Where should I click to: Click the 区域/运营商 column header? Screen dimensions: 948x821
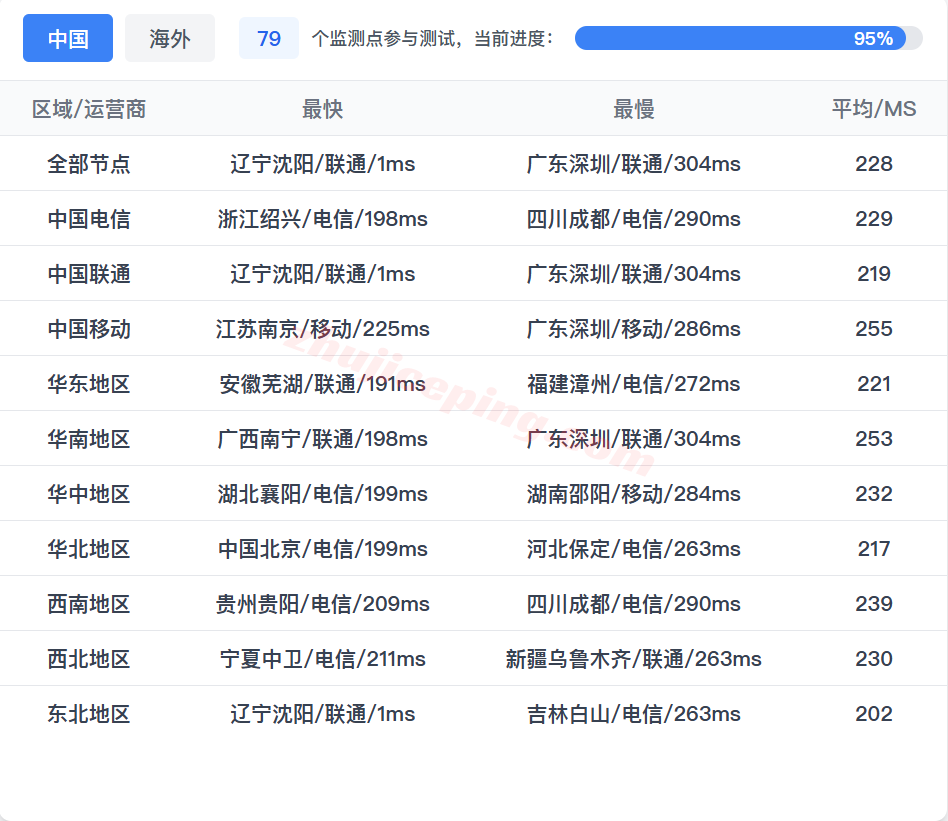coord(89,109)
